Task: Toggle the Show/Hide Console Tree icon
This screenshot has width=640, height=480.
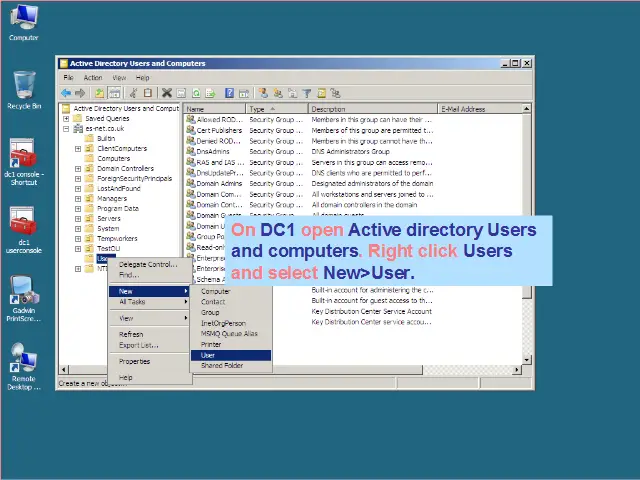Action: (114, 93)
